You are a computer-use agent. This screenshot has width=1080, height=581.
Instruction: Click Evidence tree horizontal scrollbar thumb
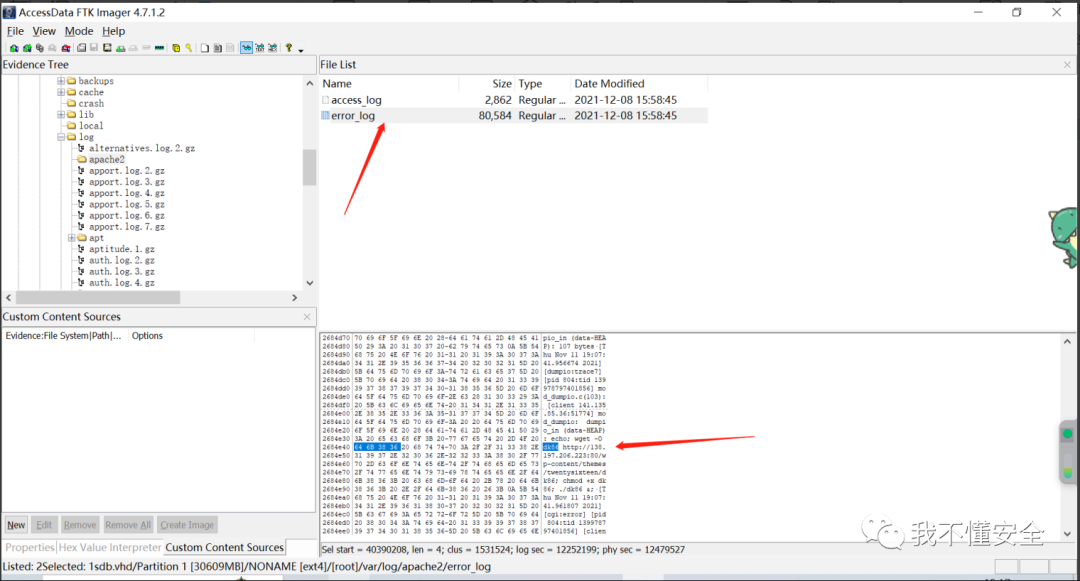point(98,297)
